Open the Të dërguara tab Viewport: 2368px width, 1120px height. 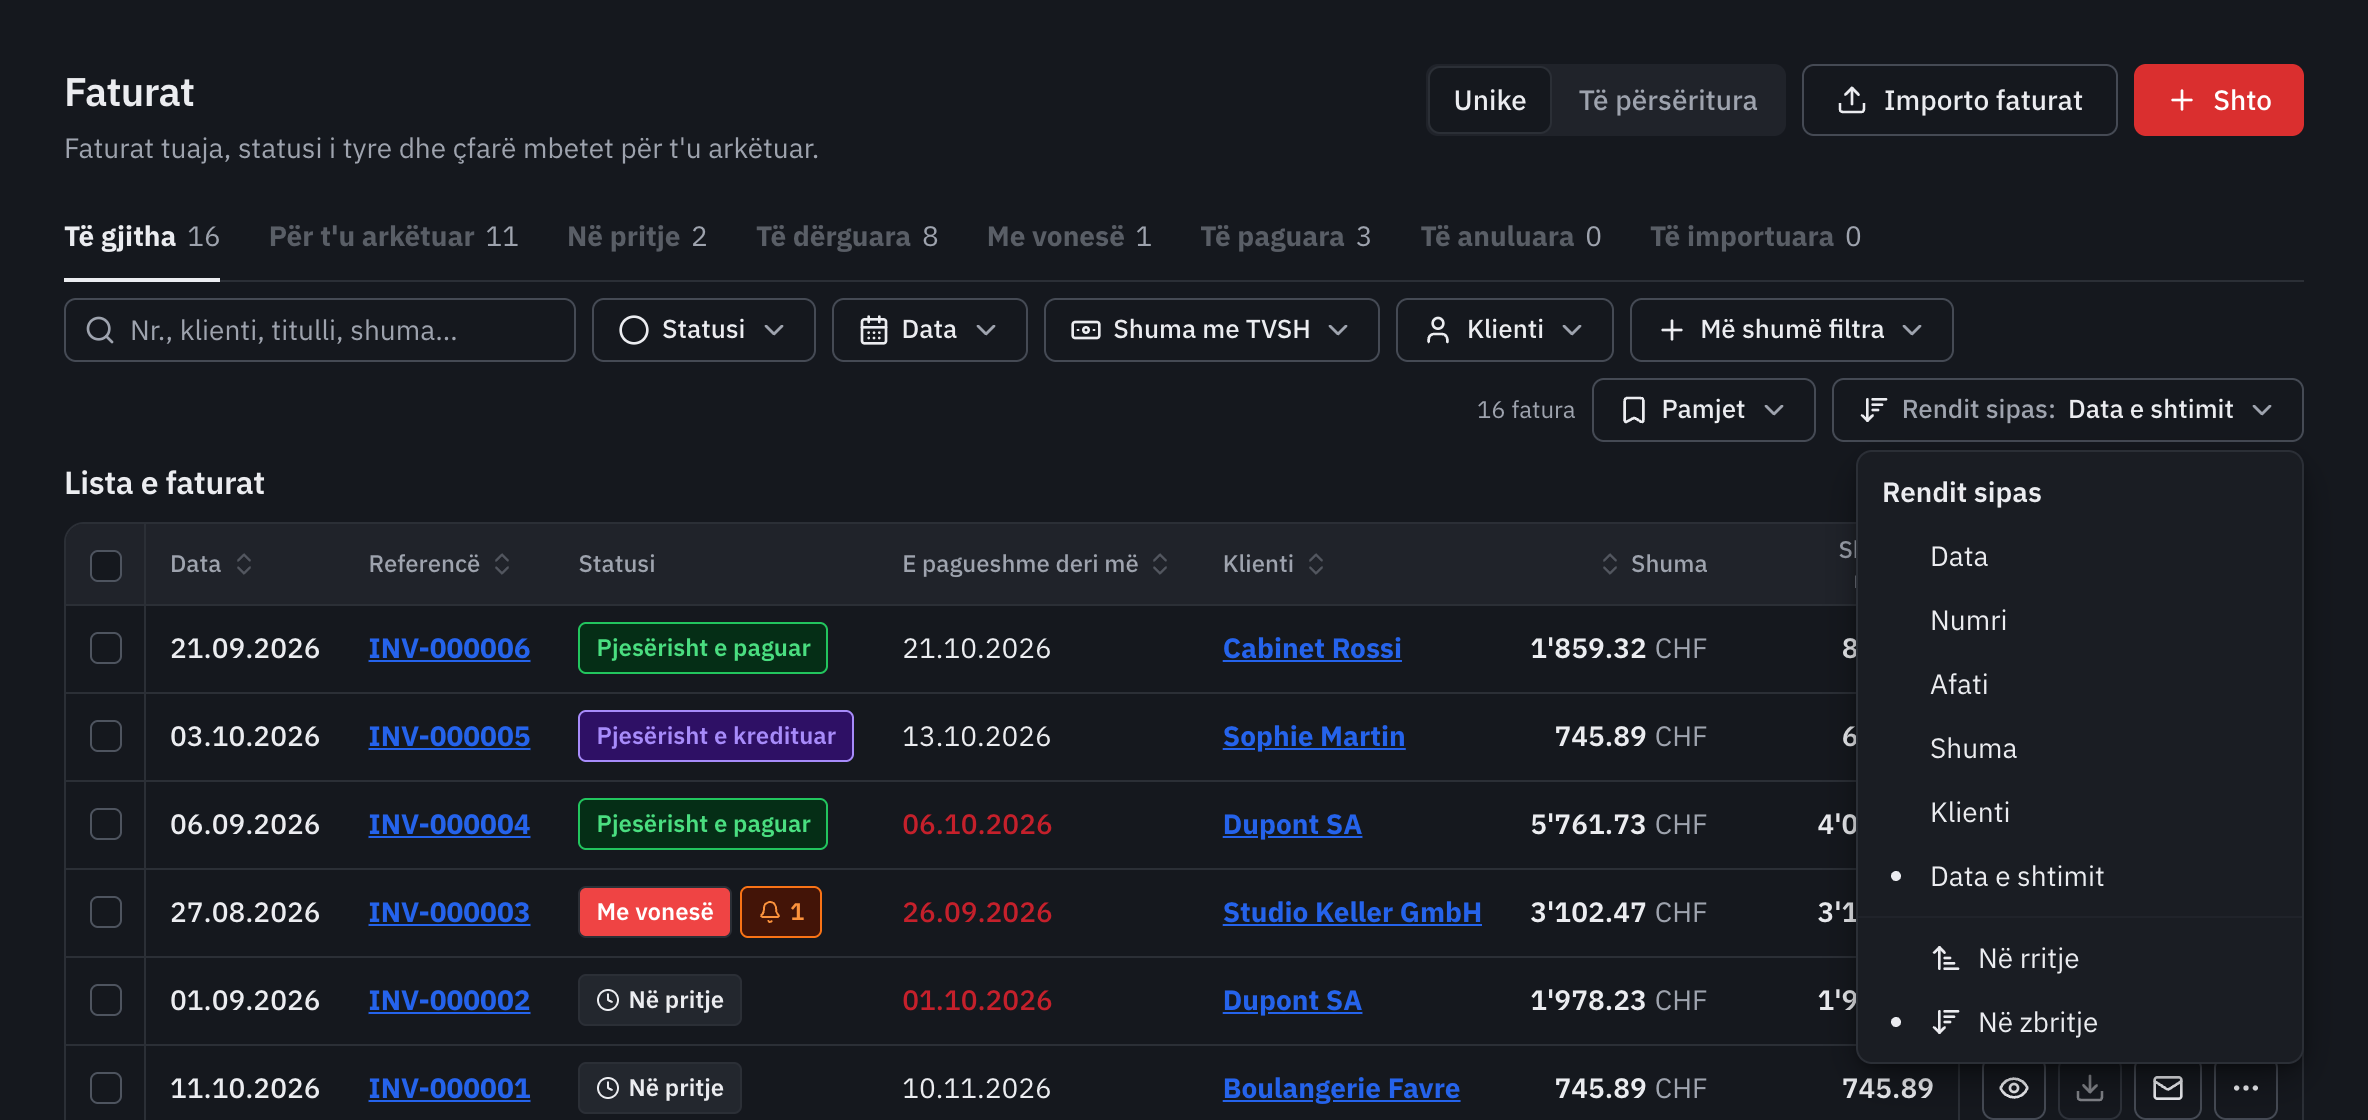tap(846, 237)
